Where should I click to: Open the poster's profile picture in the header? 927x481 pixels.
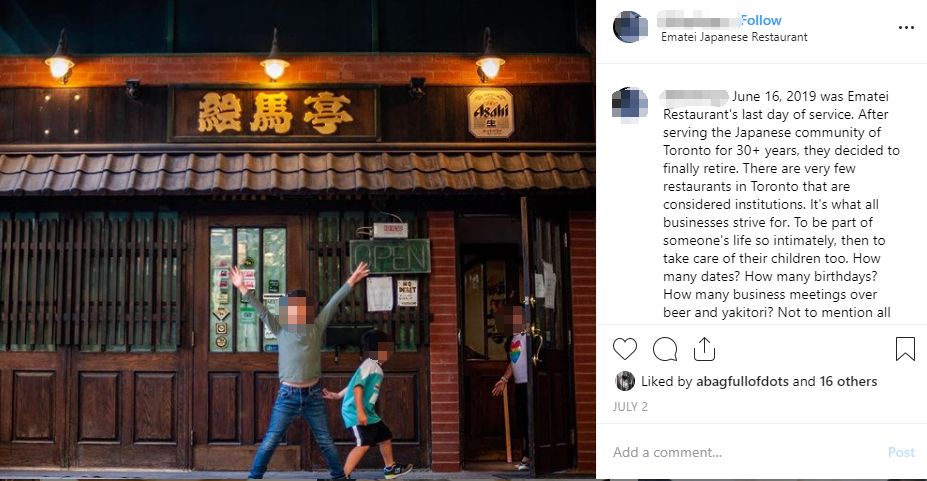click(x=630, y=27)
